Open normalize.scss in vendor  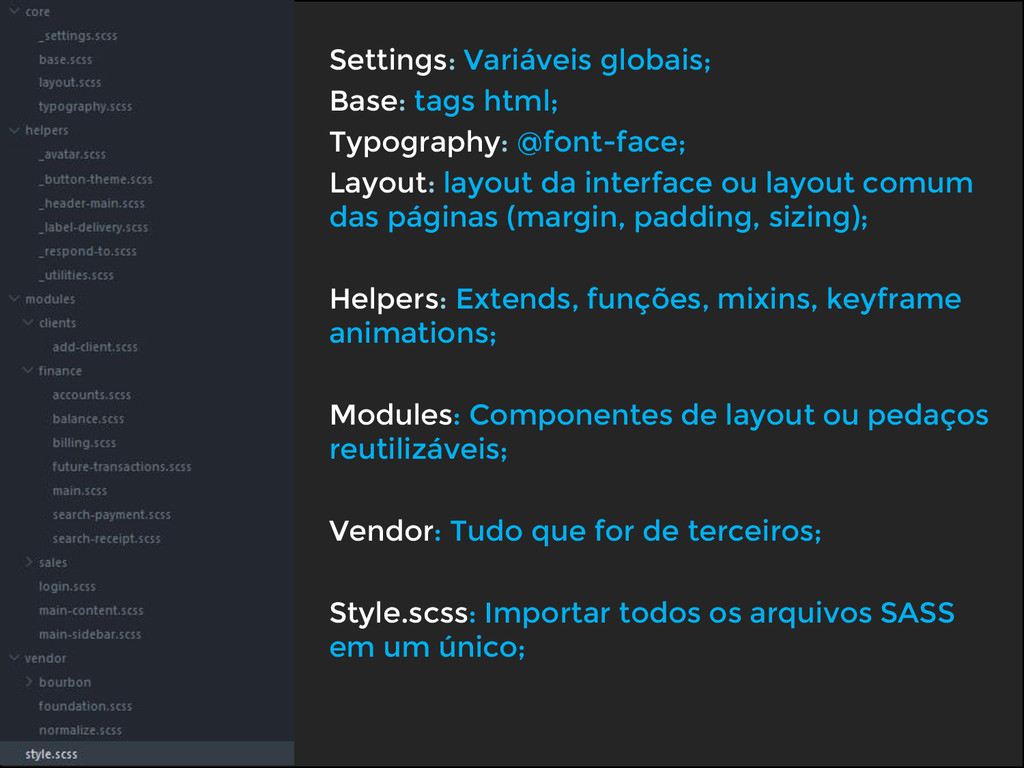(80, 730)
